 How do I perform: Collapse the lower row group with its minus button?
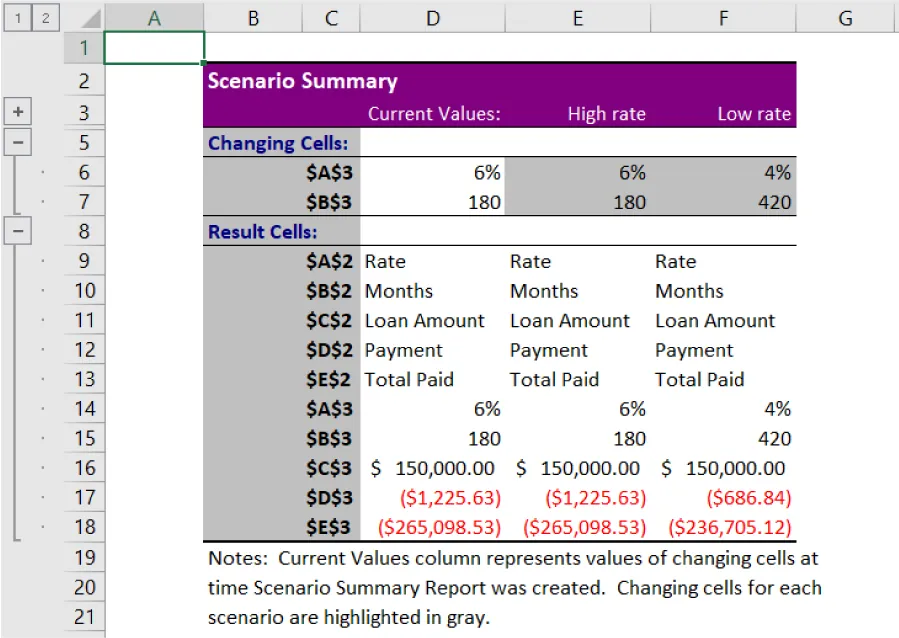[x=18, y=231]
